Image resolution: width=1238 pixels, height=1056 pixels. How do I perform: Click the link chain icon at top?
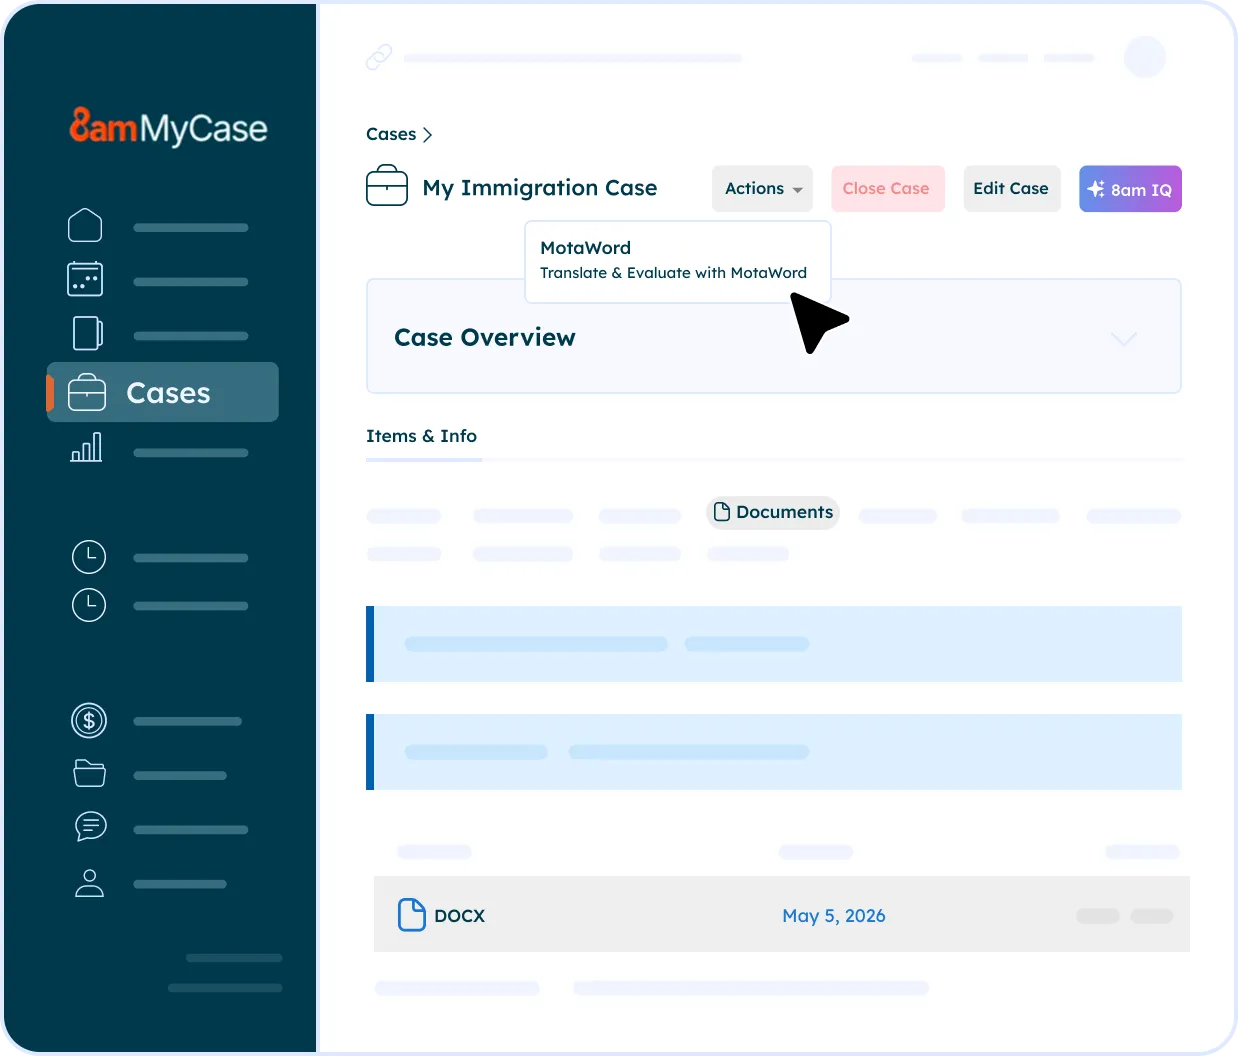(x=379, y=57)
